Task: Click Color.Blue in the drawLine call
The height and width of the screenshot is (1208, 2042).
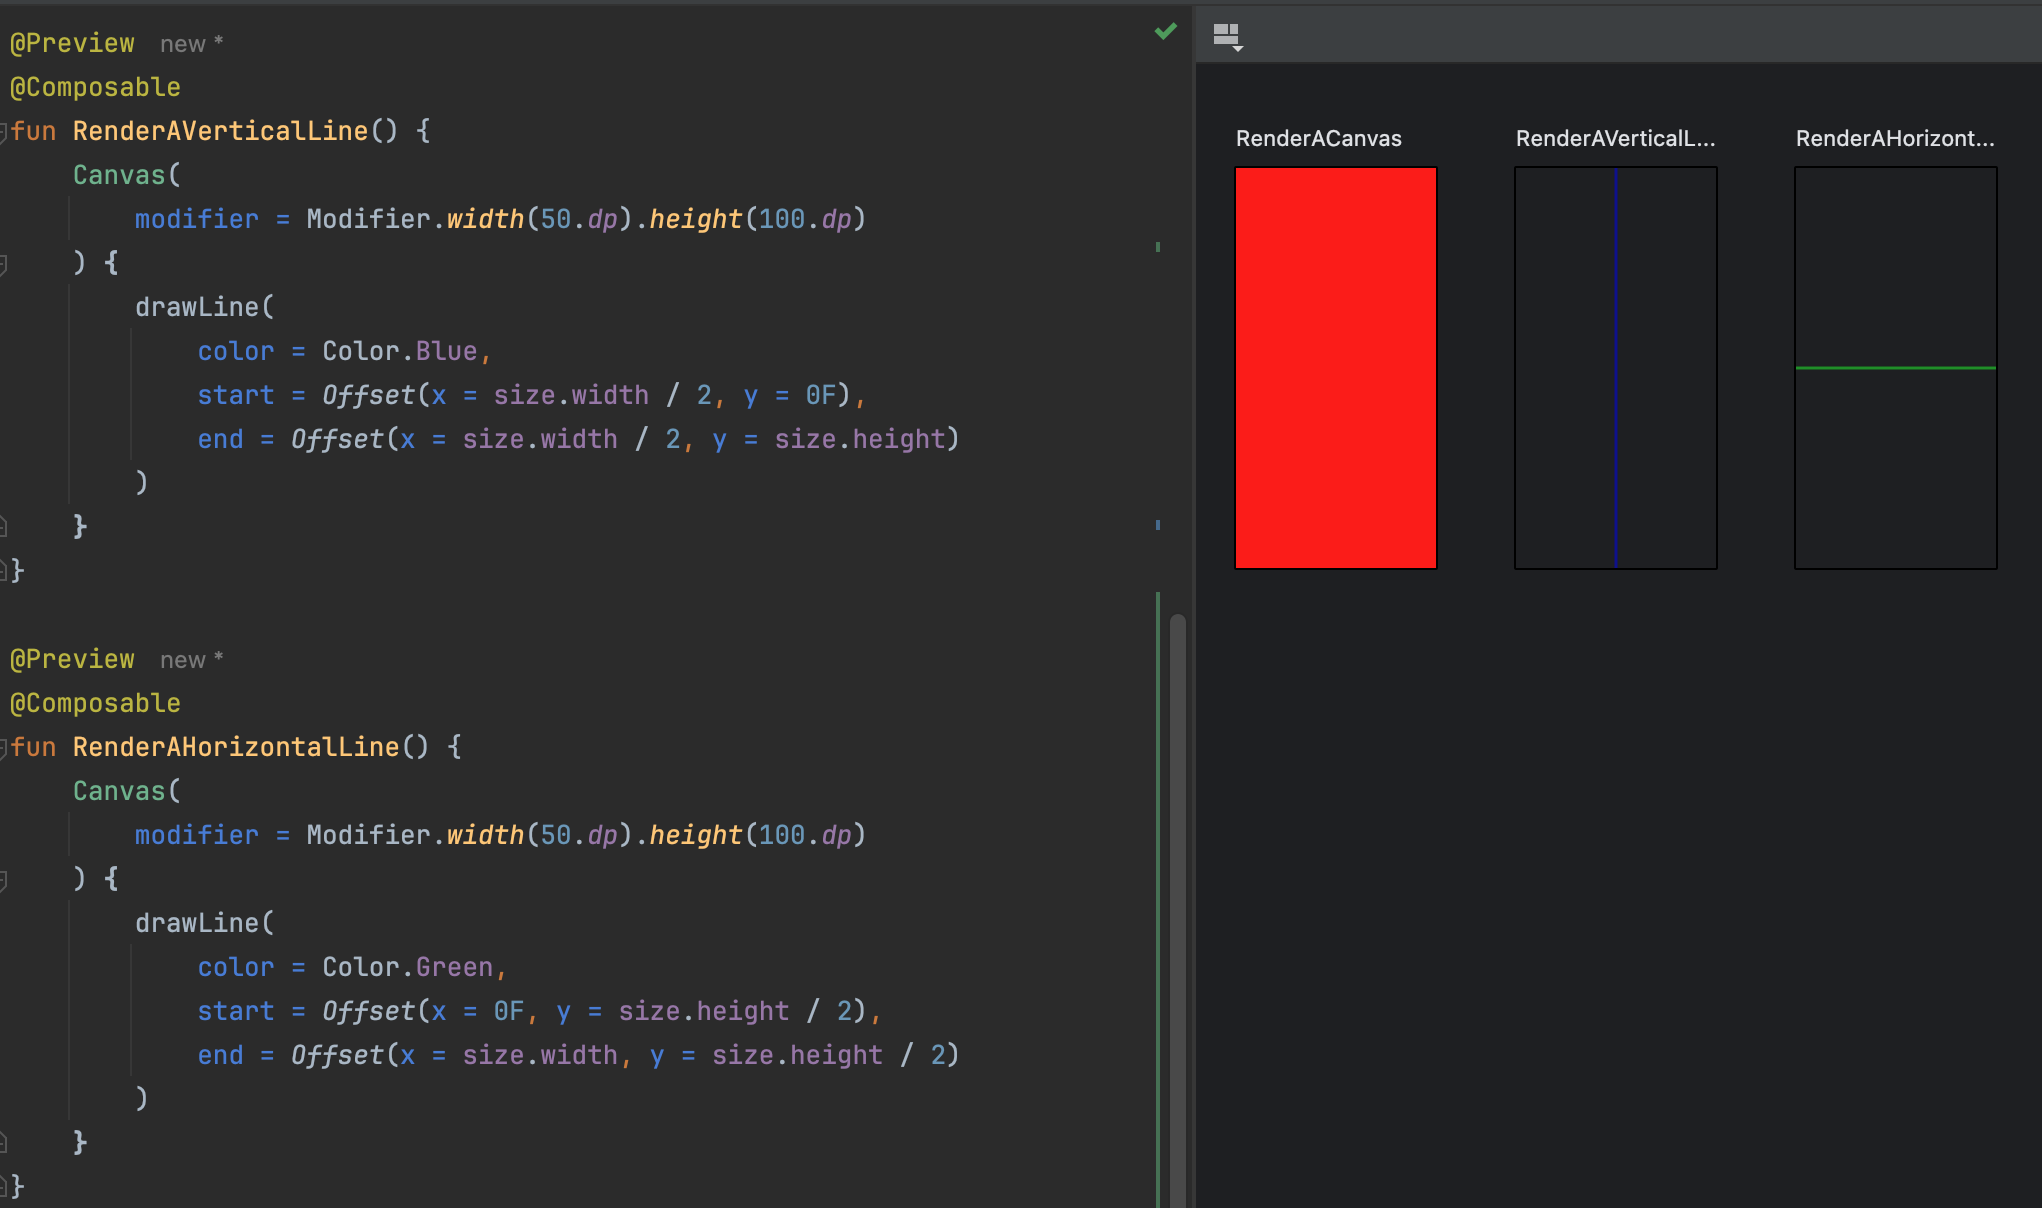Action: (399, 351)
